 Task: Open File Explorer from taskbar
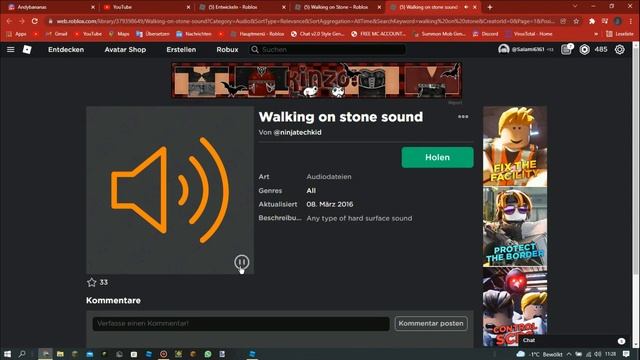60,354
